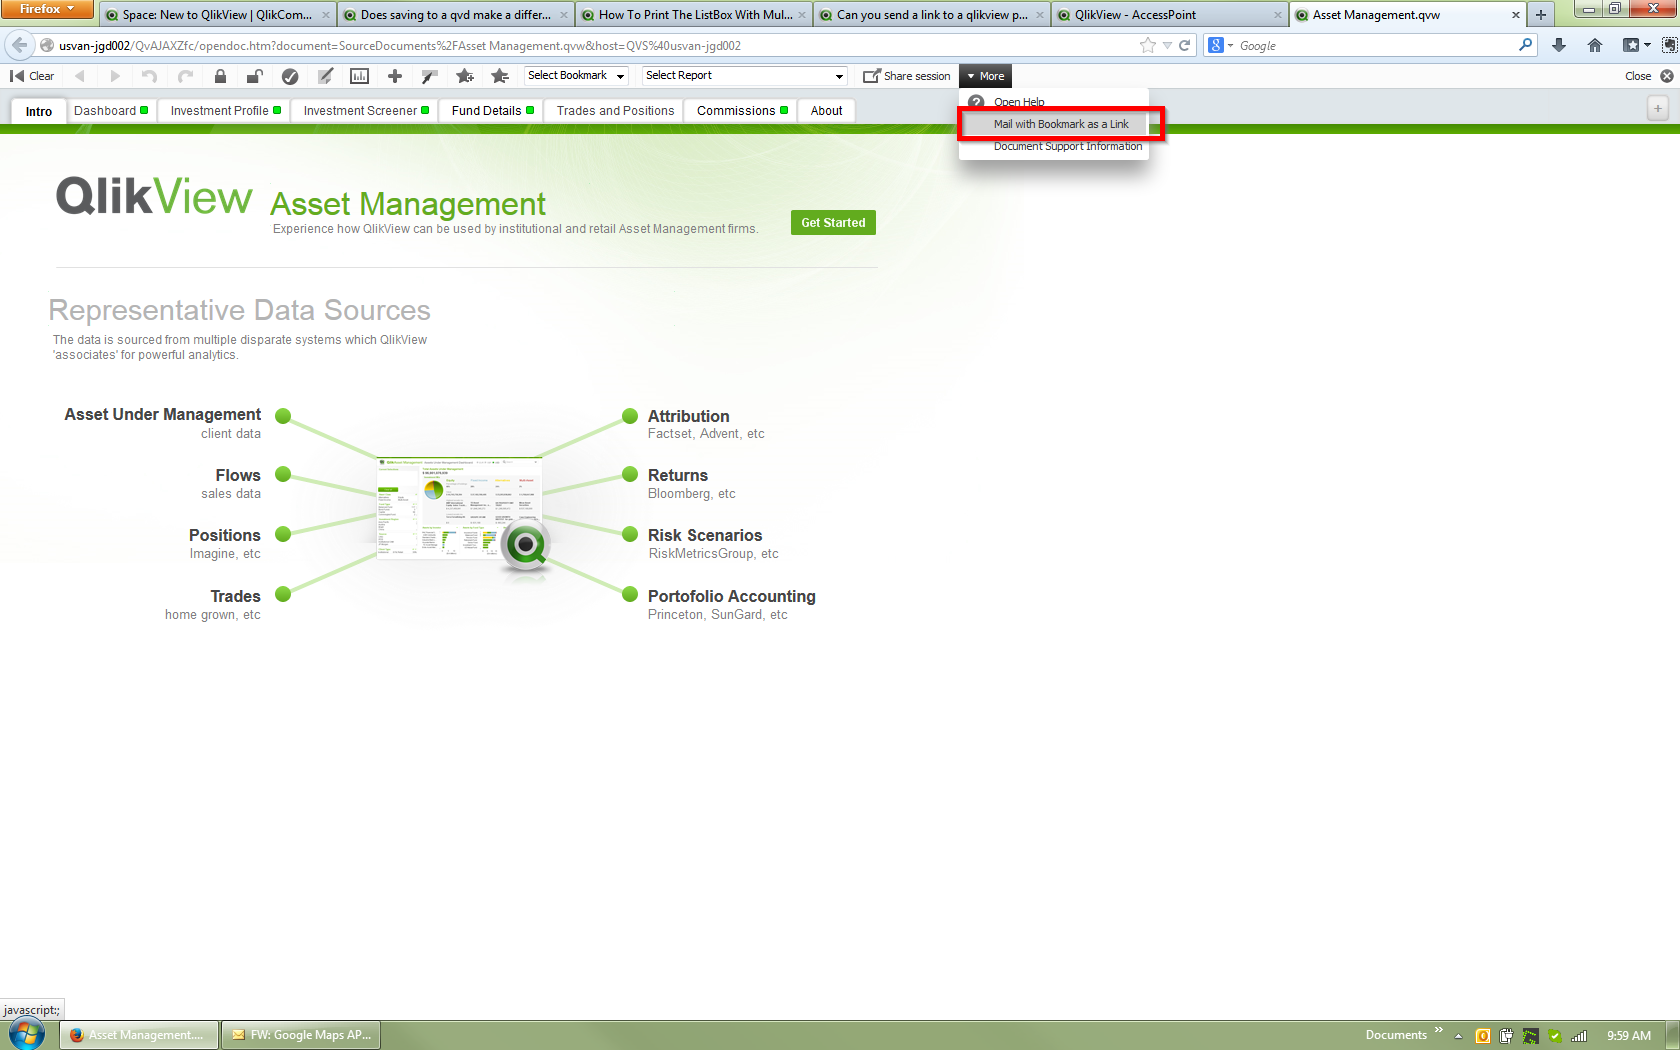The image size is (1680, 1050).
Task: Click the dashboard preview thumbnail image
Action: [x=460, y=509]
